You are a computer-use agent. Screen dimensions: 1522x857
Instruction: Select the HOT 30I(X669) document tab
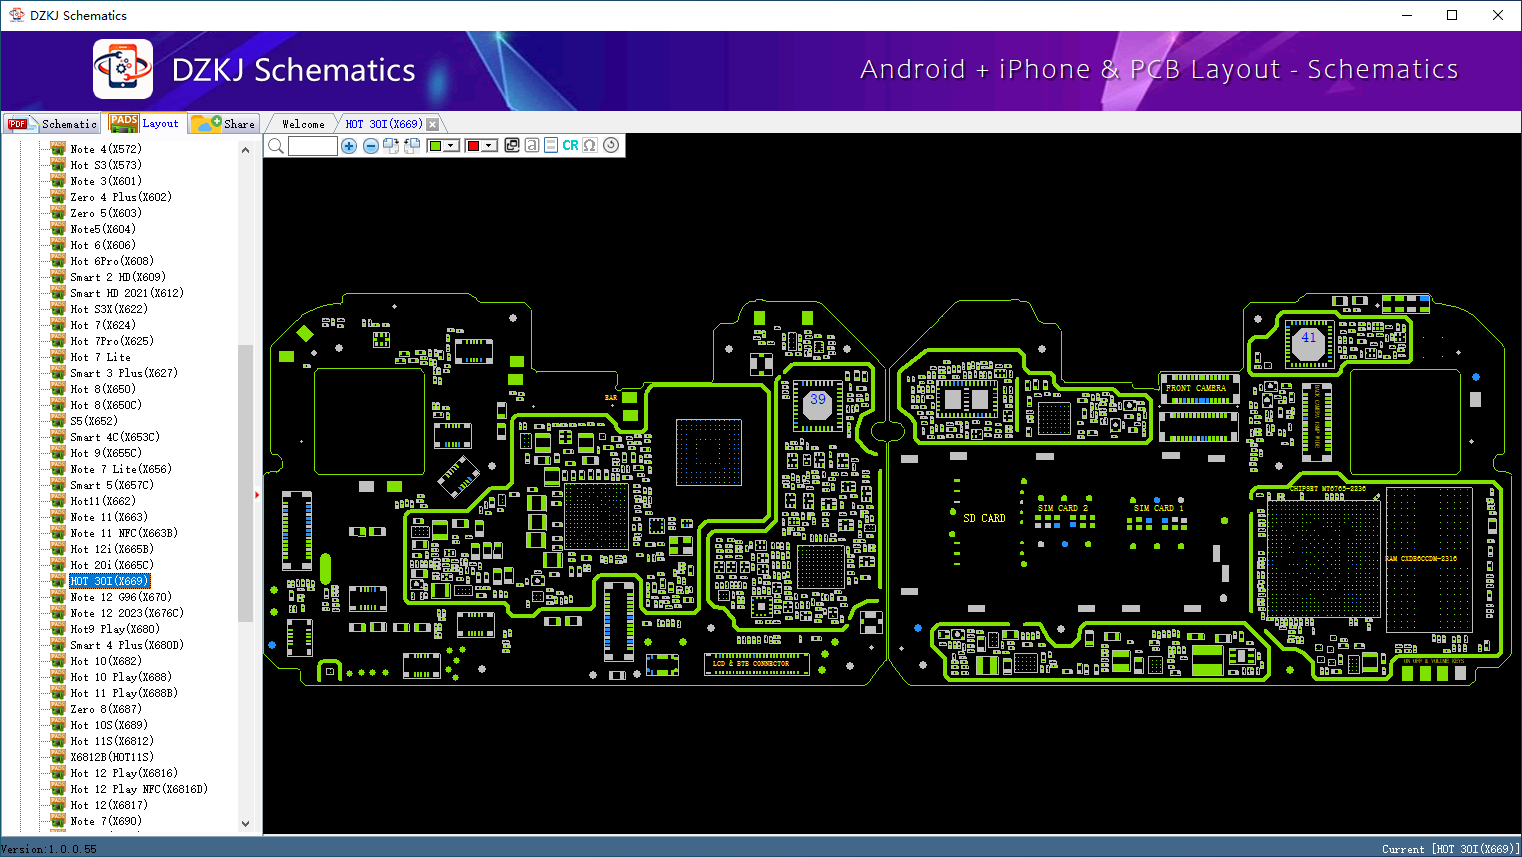tap(384, 124)
